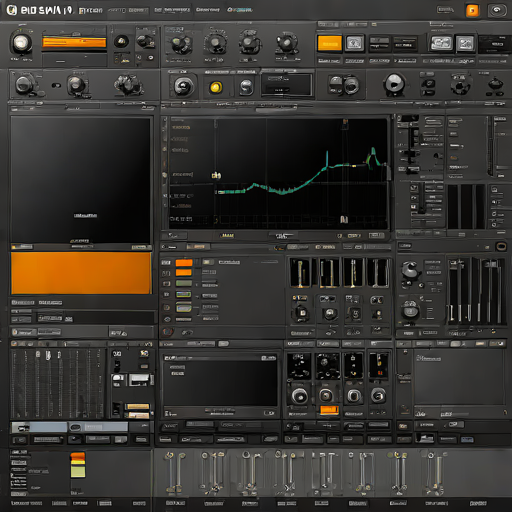Click the large orange pad in the left panel

coord(81,273)
